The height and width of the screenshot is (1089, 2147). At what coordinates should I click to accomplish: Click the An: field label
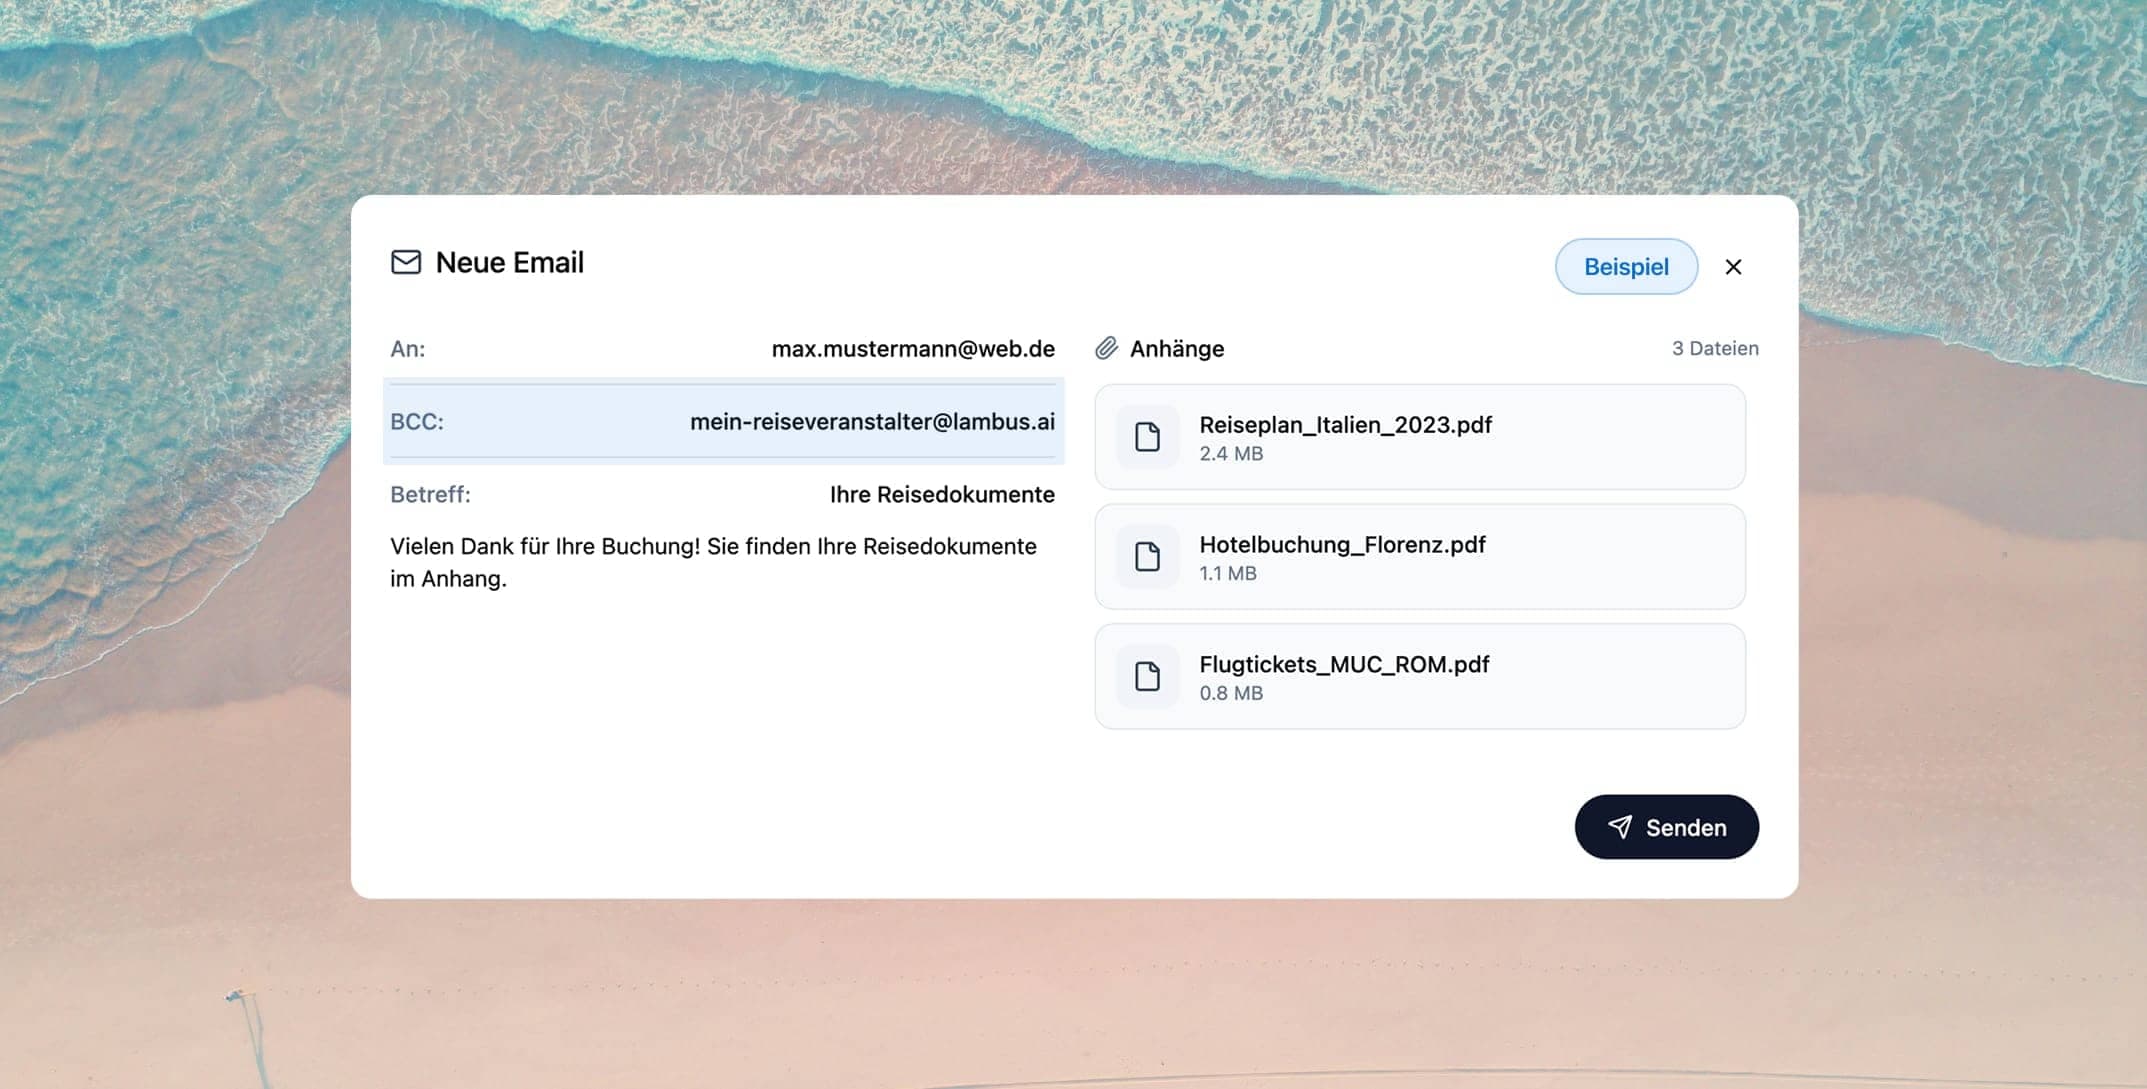coord(407,349)
